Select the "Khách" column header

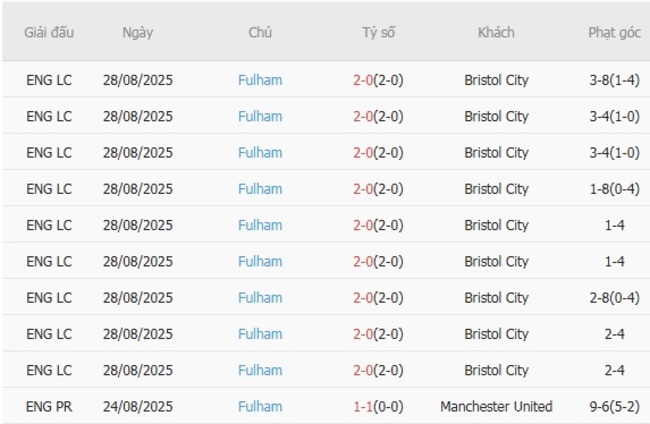tap(496, 32)
